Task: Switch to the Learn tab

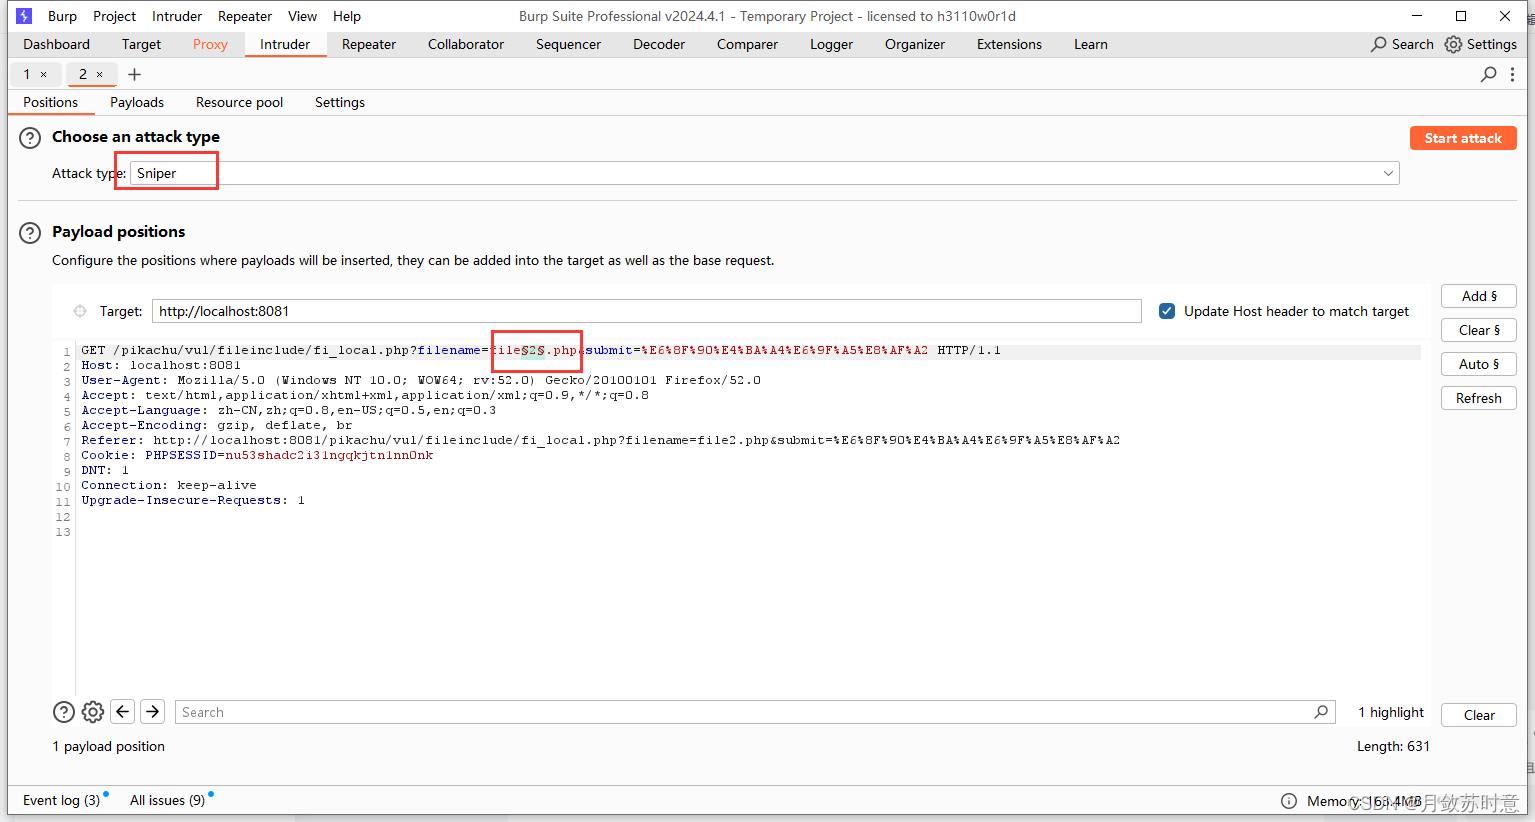Action: point(1091,44)
